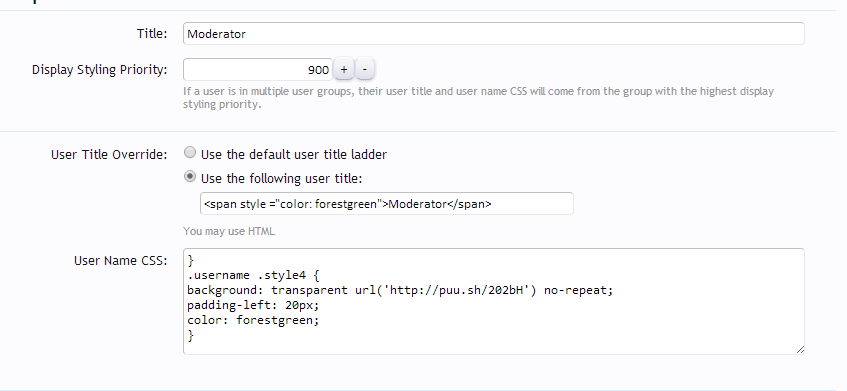The height and width of the screenshot is (391, 847).
Task: Click the custom user title HTML field
Action: point(387,204)
